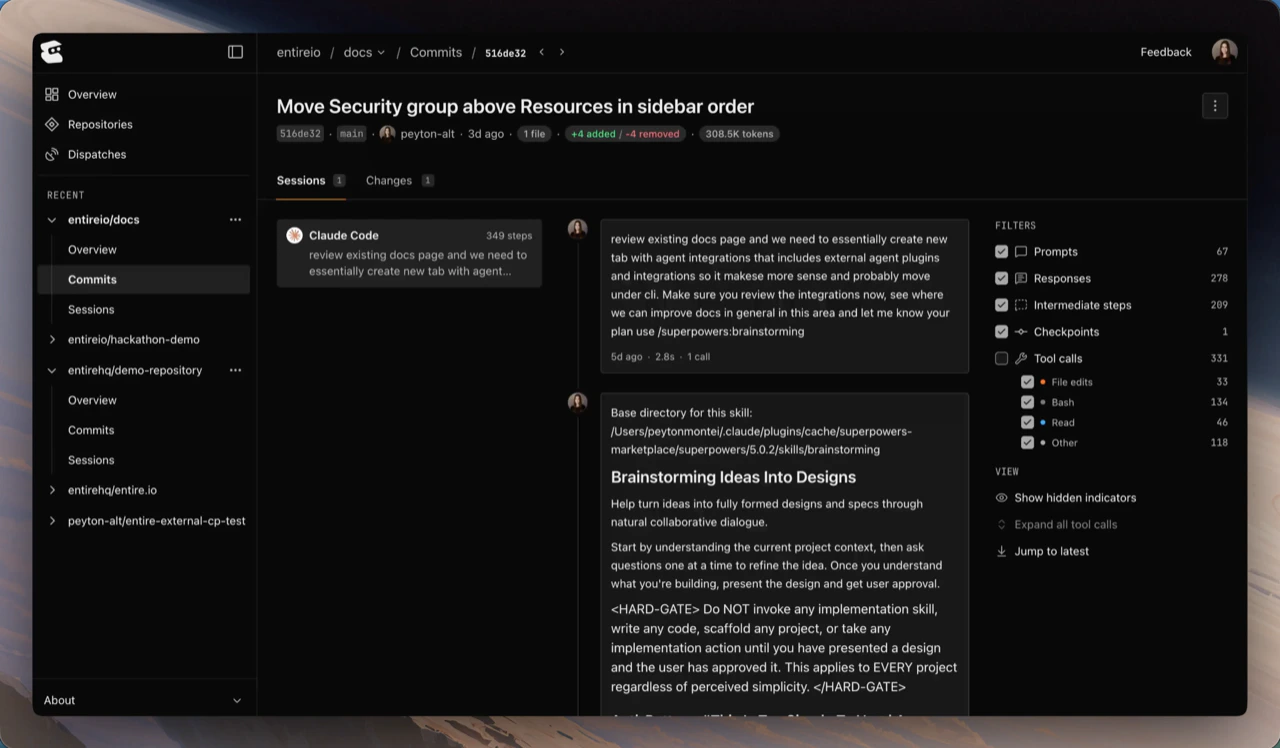Open Commits under entirehq/demo-repository

tap(91, 430)
